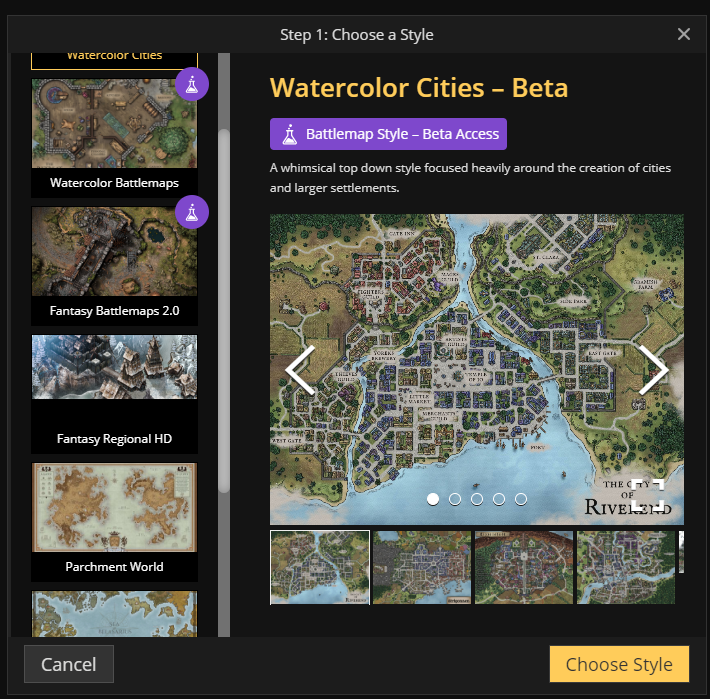Jump to the fifth carousel dot

(521, 498)
